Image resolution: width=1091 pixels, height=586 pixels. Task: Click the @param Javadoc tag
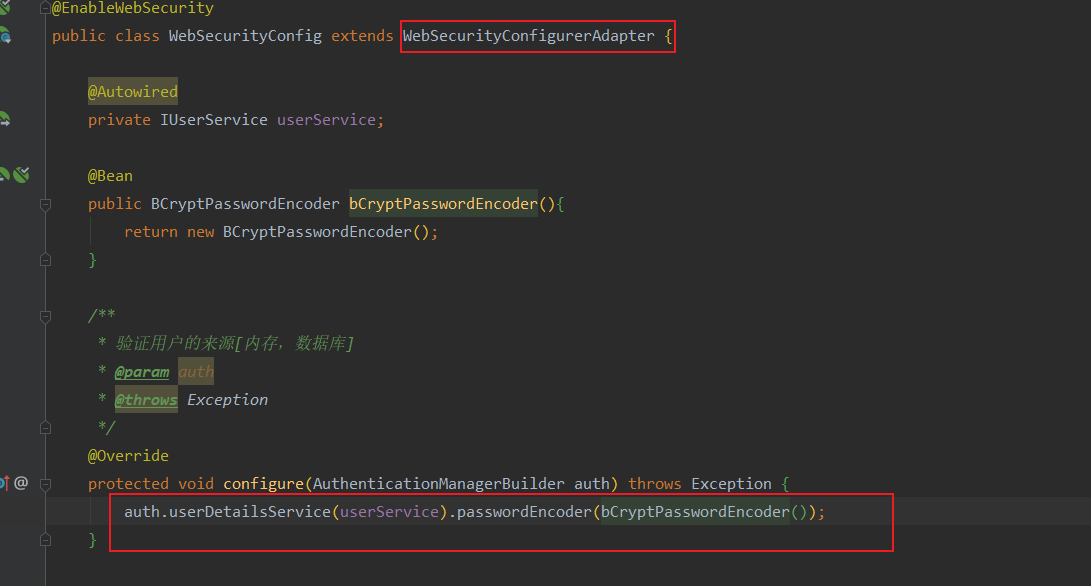coord(142,372)
